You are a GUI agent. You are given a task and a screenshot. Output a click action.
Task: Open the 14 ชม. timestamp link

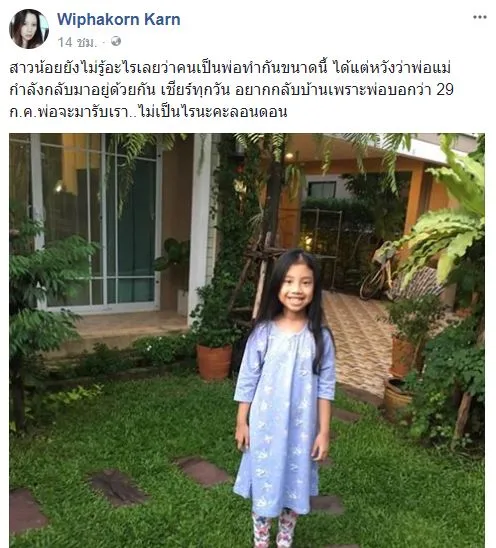77,42
